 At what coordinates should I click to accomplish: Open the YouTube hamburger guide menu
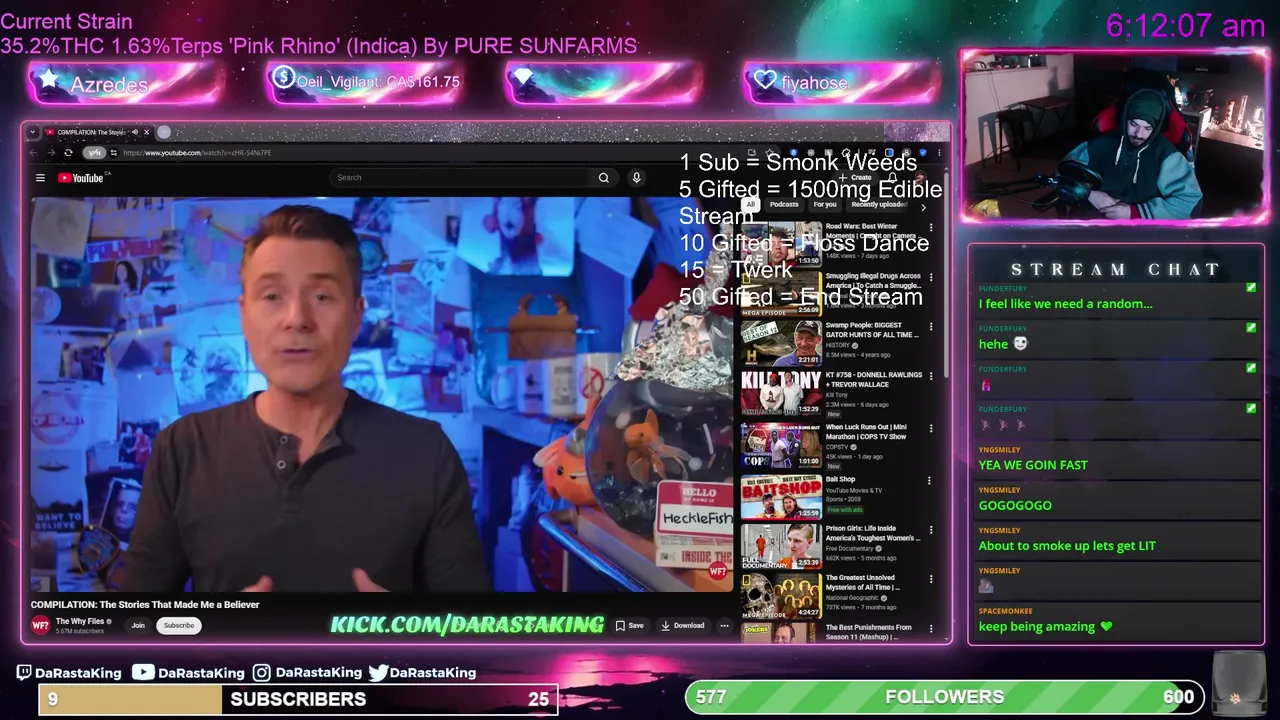40,178
